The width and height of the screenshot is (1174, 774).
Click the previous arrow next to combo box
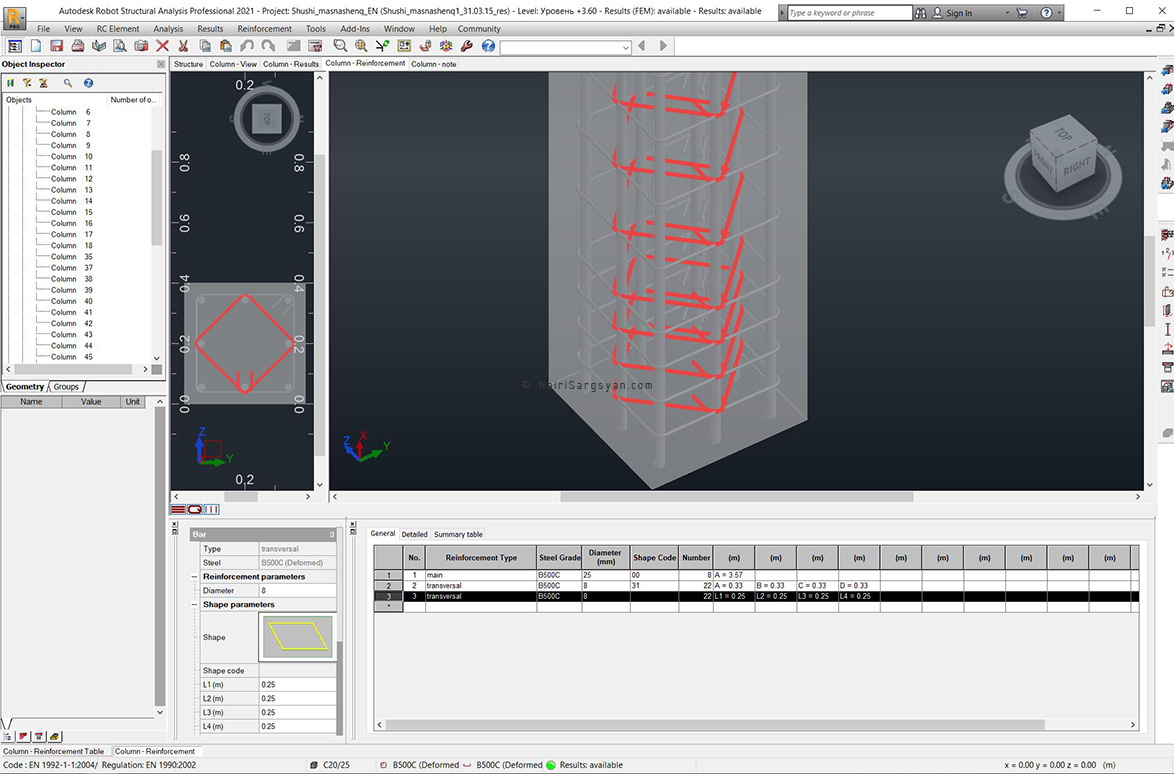642,46
